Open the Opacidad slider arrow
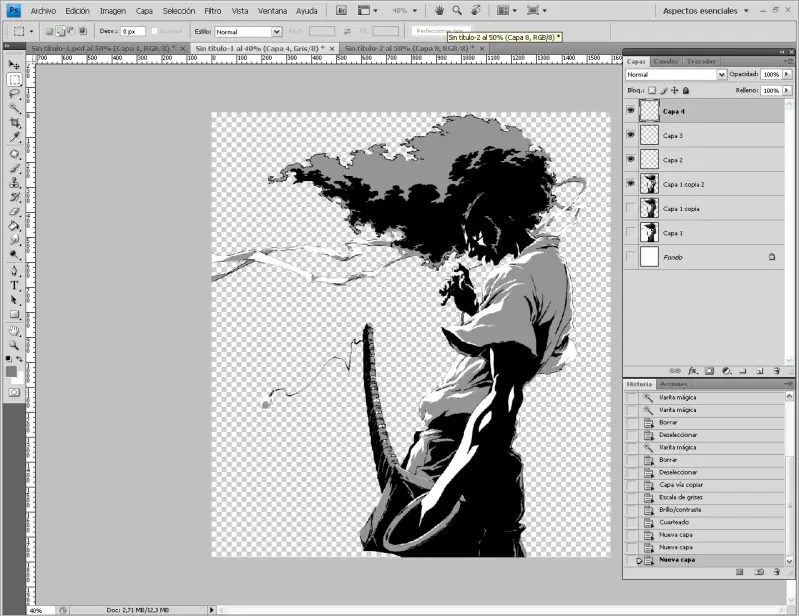799x616 pixels. pos(787,74)
